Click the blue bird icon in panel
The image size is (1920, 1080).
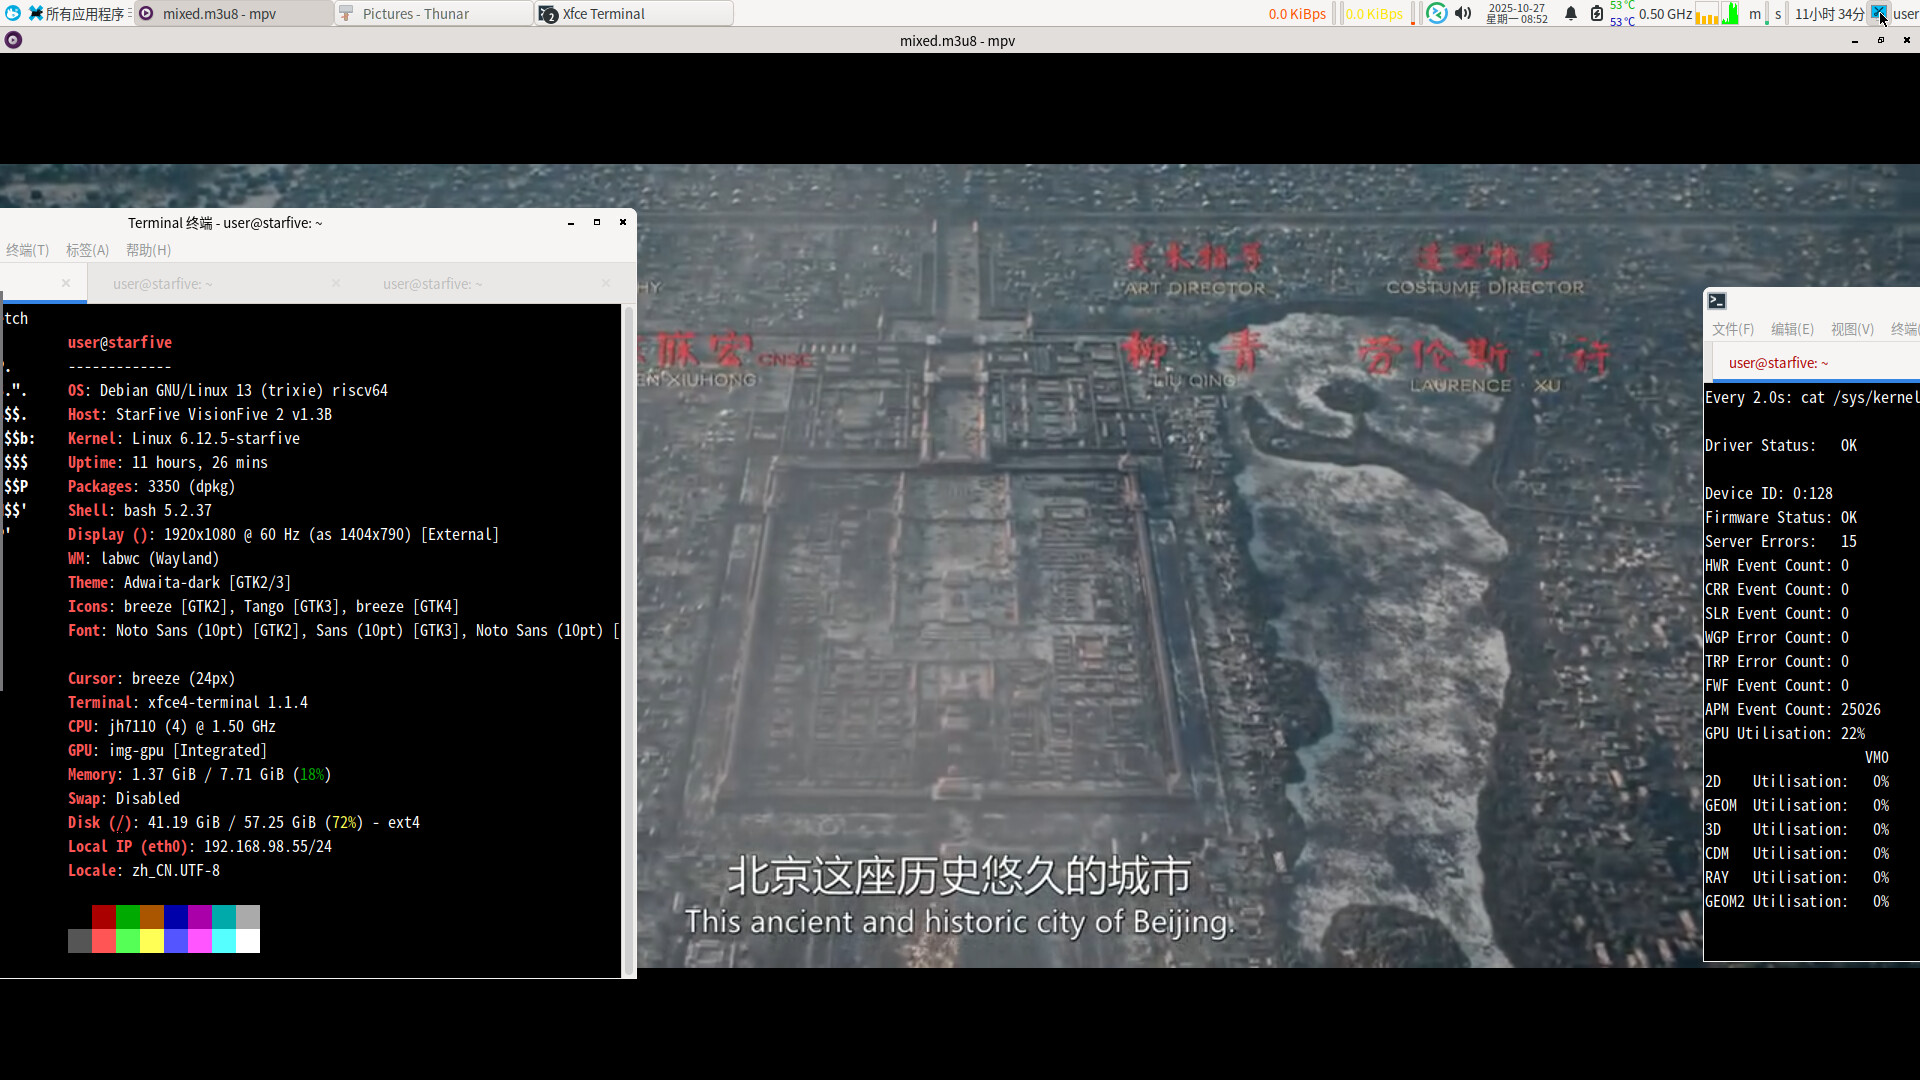pos(13,14)
